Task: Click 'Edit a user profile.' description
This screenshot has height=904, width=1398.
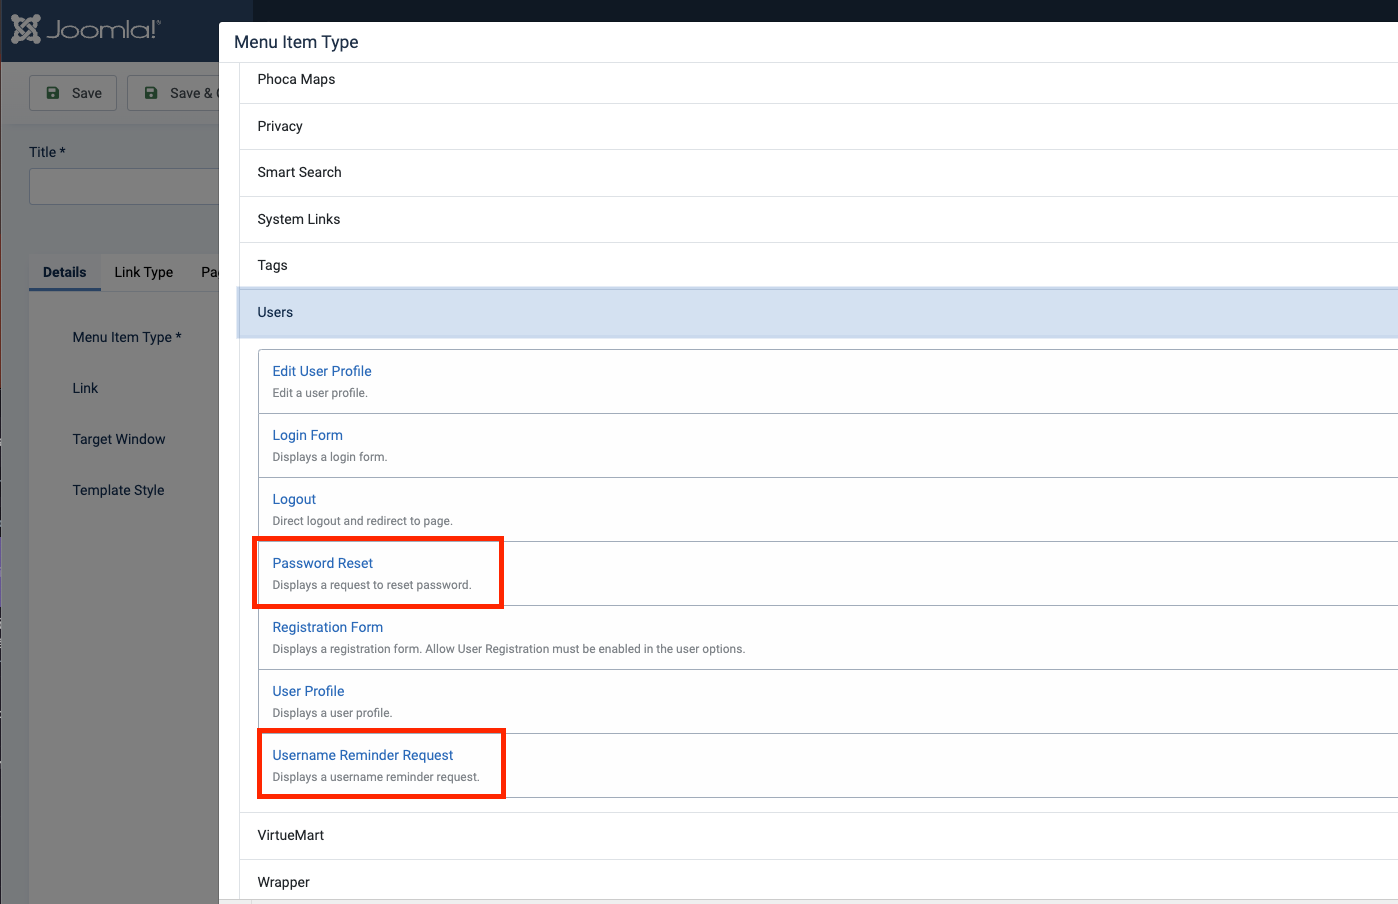Action: coord(320,393)
